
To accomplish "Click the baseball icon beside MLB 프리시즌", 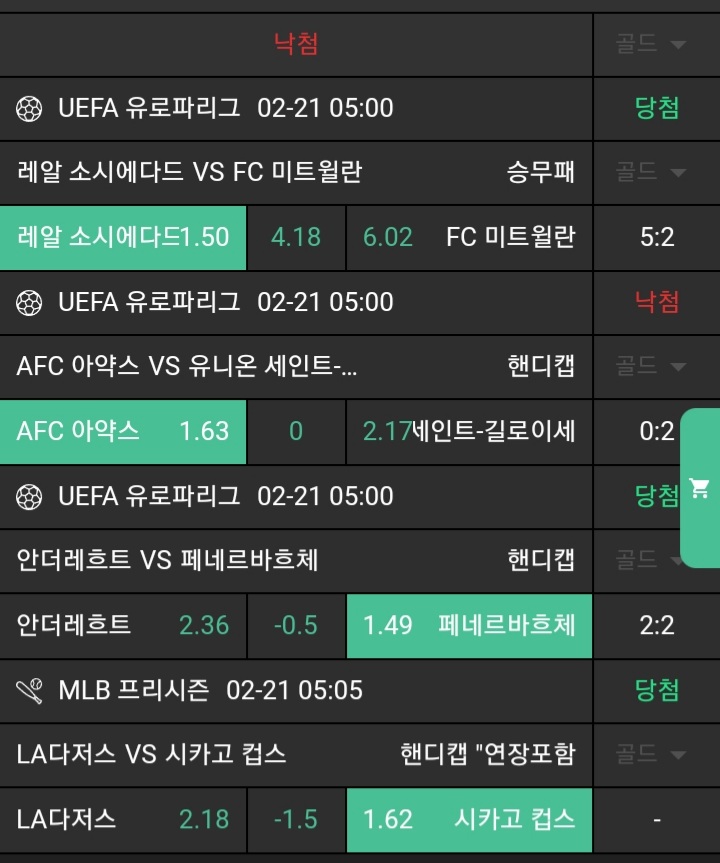I will point(29,690).
